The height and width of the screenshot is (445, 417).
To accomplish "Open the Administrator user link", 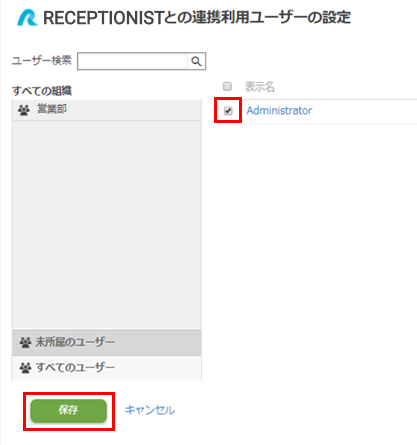I will pos(279,111).
